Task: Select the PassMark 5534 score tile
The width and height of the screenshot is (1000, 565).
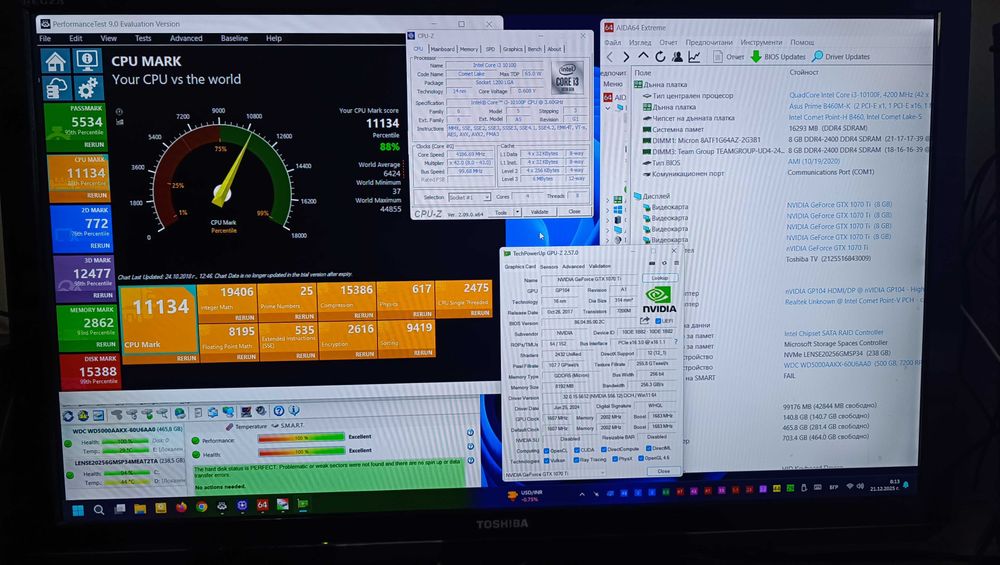Action: (76, 127)
